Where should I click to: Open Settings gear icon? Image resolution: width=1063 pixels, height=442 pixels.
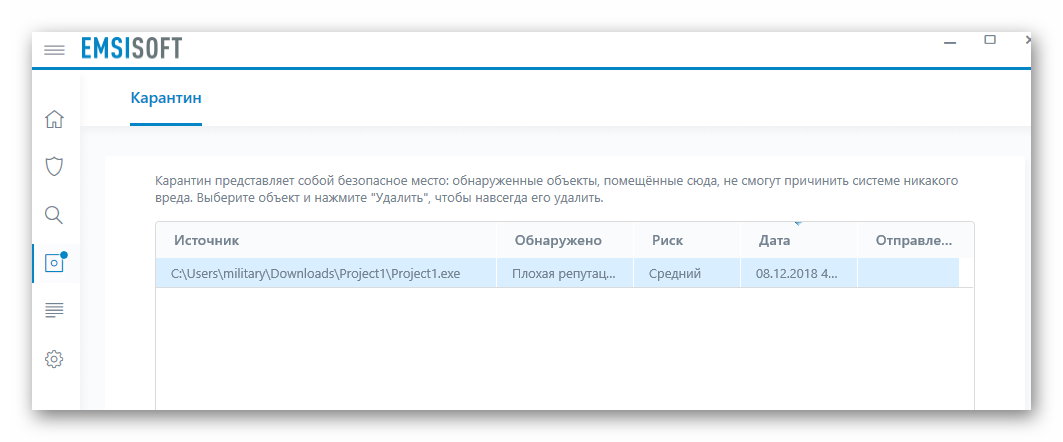click(54, 359)
